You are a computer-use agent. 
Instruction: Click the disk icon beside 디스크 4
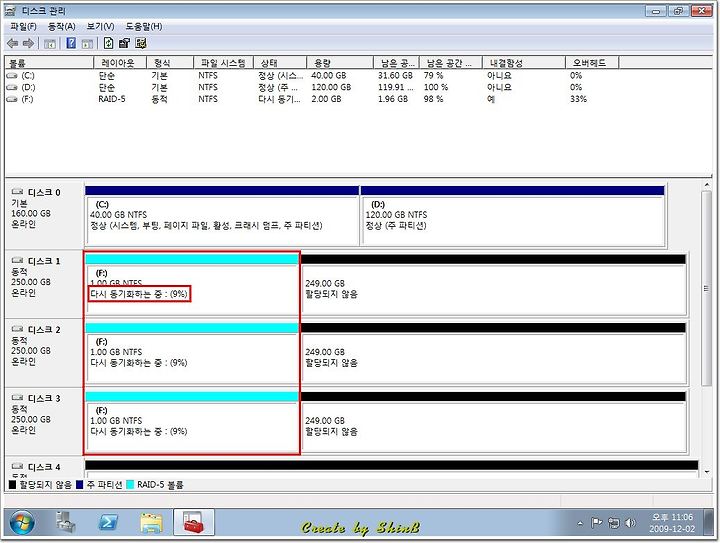tap(17, 466)
